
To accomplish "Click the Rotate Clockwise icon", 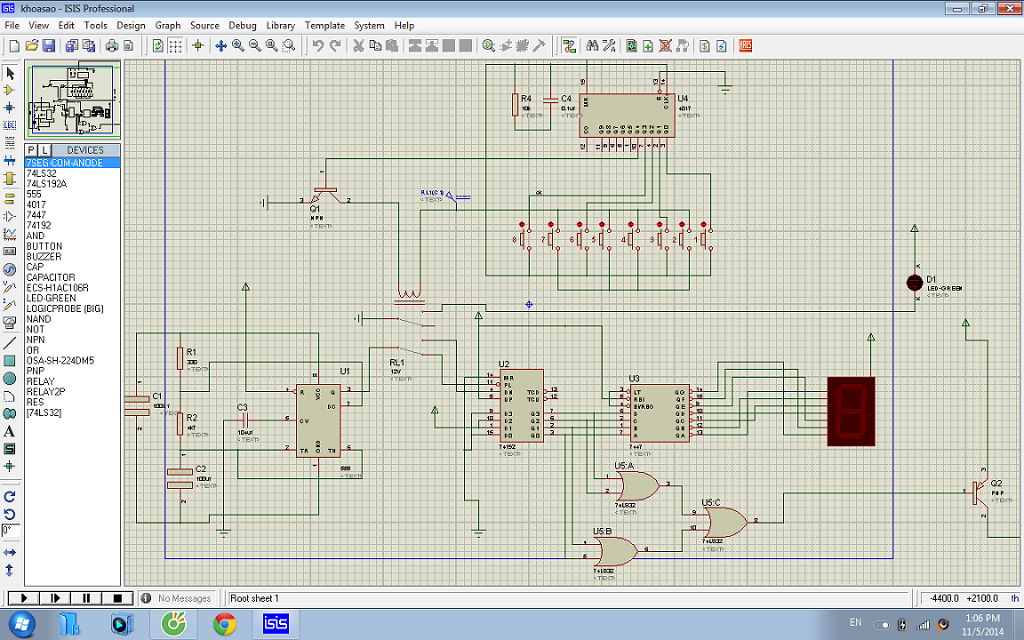I will (x=10, y=496).
